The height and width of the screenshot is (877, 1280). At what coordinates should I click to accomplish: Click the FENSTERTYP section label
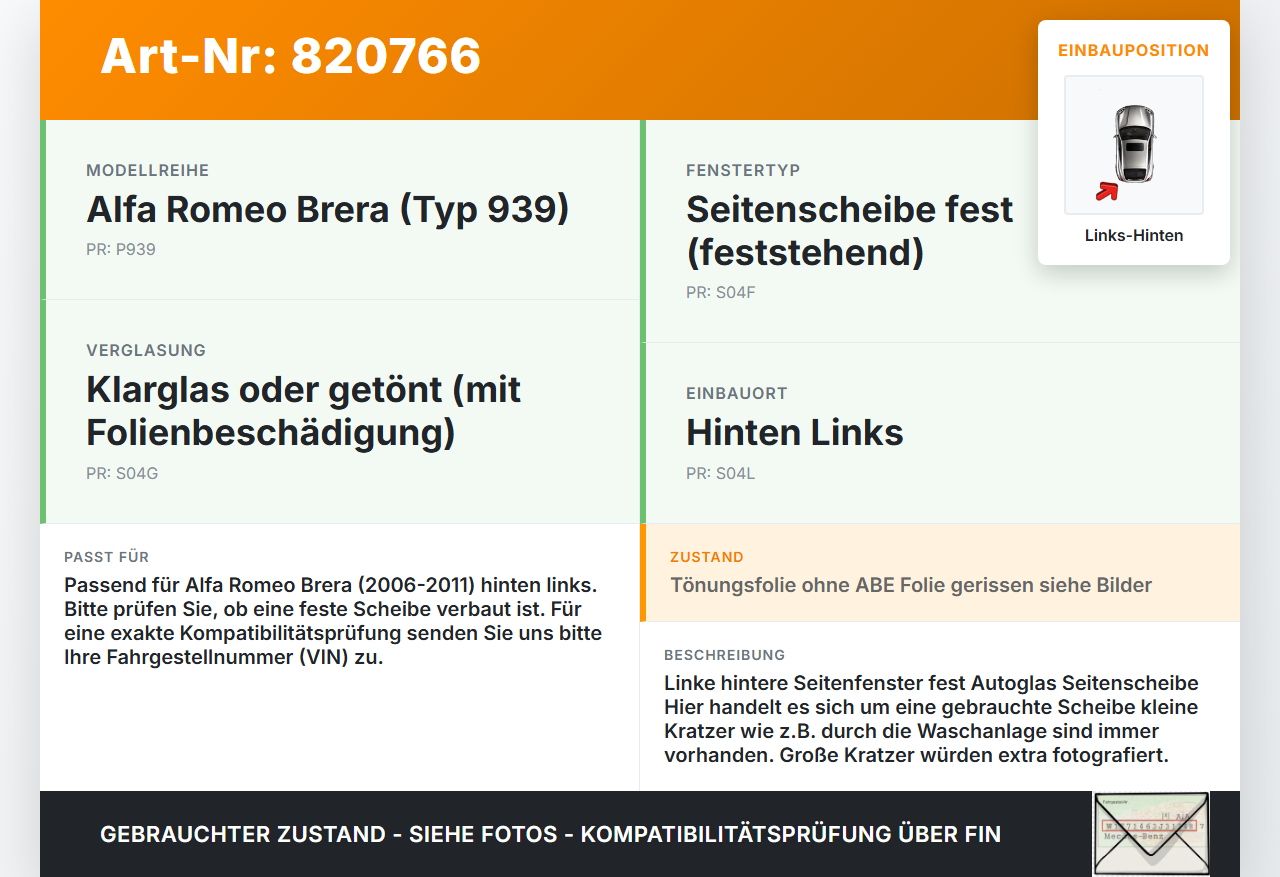coord(743,171)
